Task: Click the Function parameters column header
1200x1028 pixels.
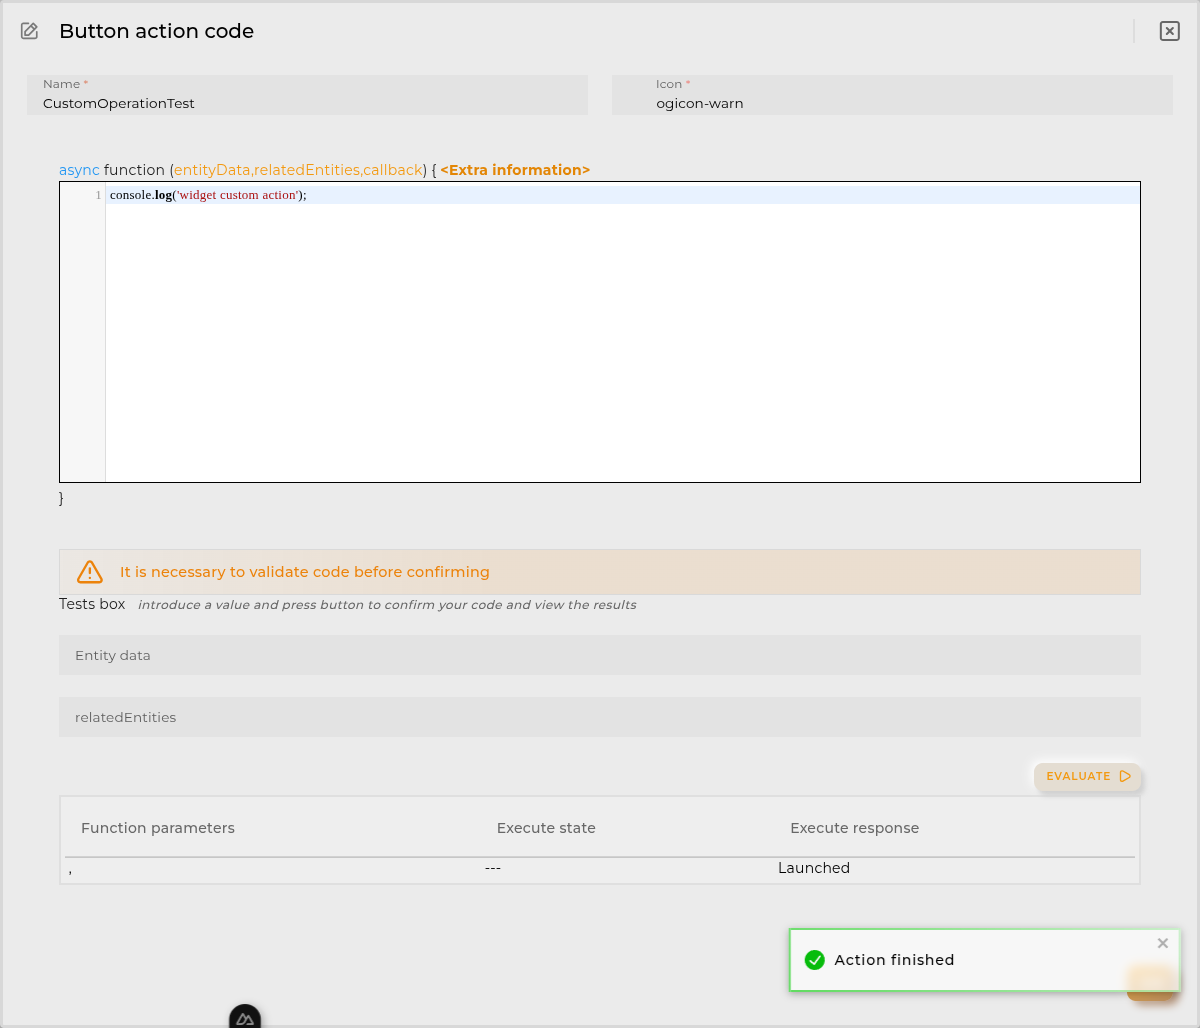Action: pos(157,828)
